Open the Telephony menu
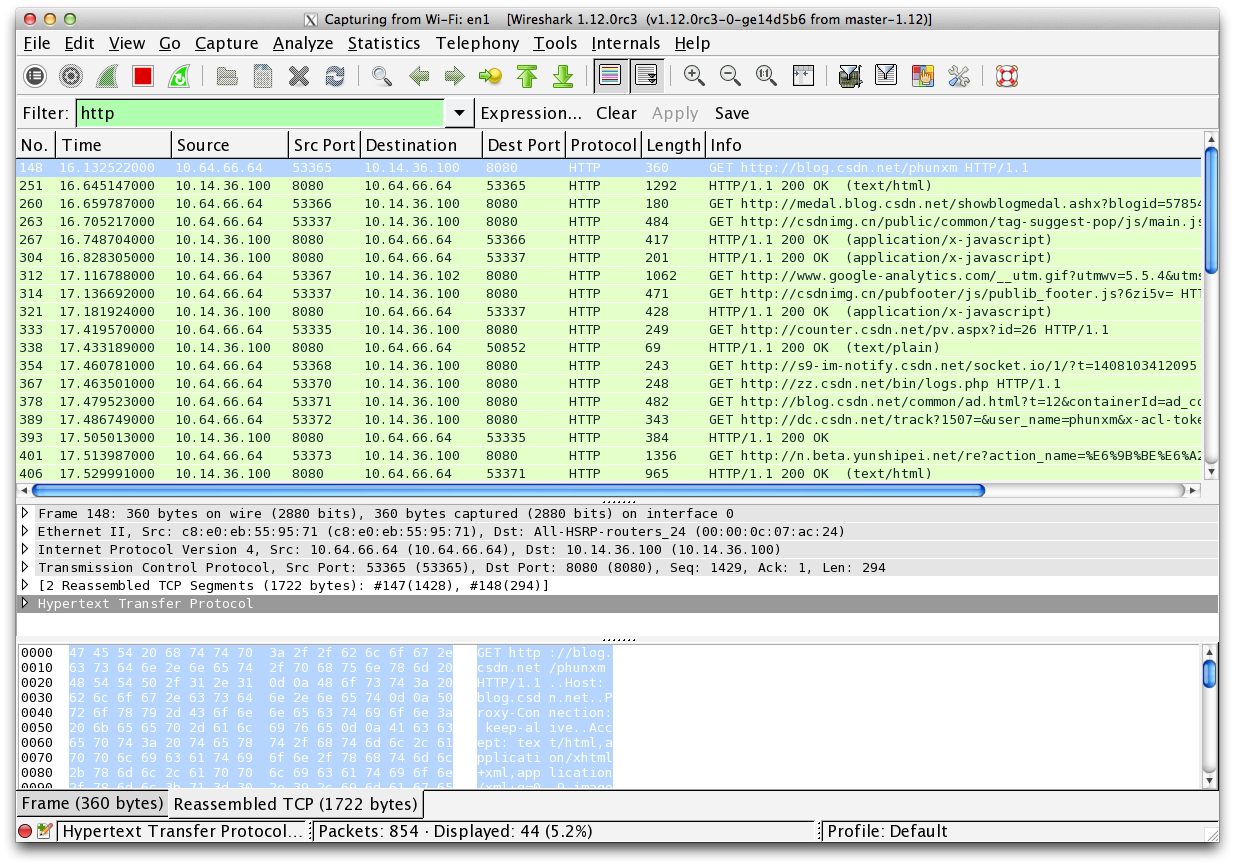 pos(478,43)
